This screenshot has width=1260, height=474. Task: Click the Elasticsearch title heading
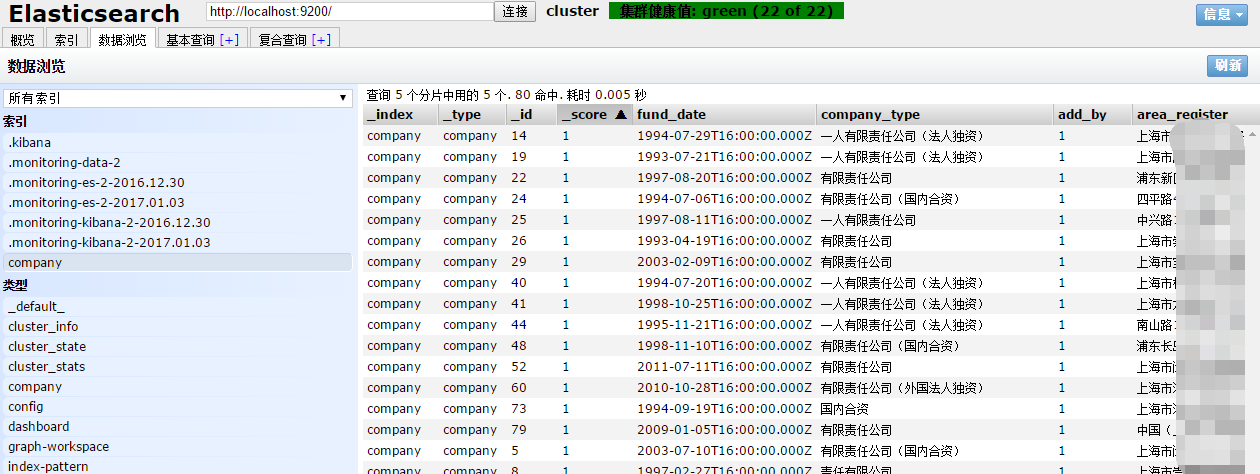tap(95, 14)
